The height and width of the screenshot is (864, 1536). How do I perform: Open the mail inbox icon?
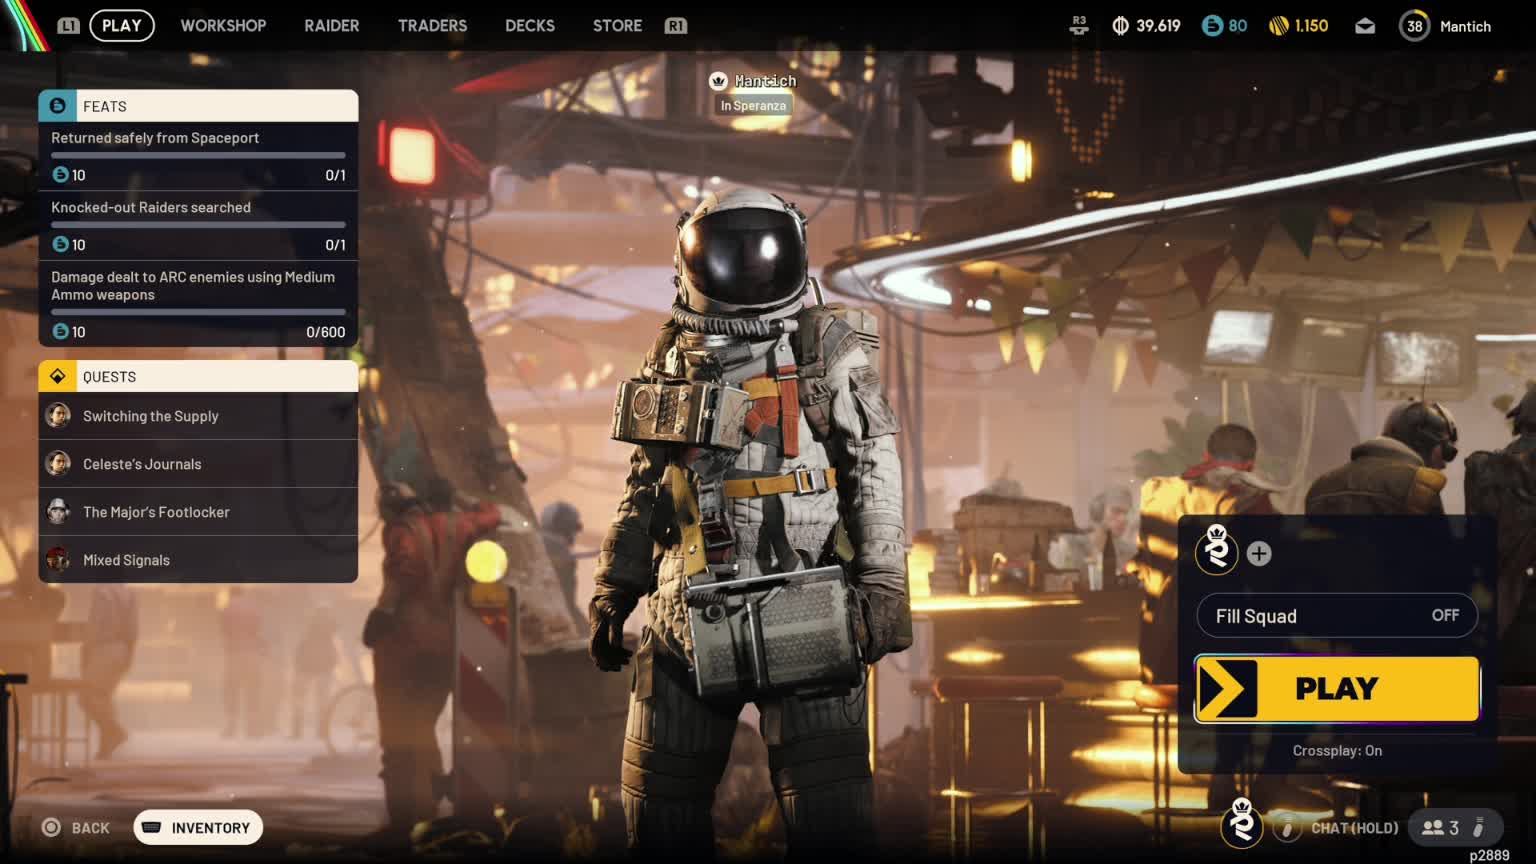(1365, 26)
